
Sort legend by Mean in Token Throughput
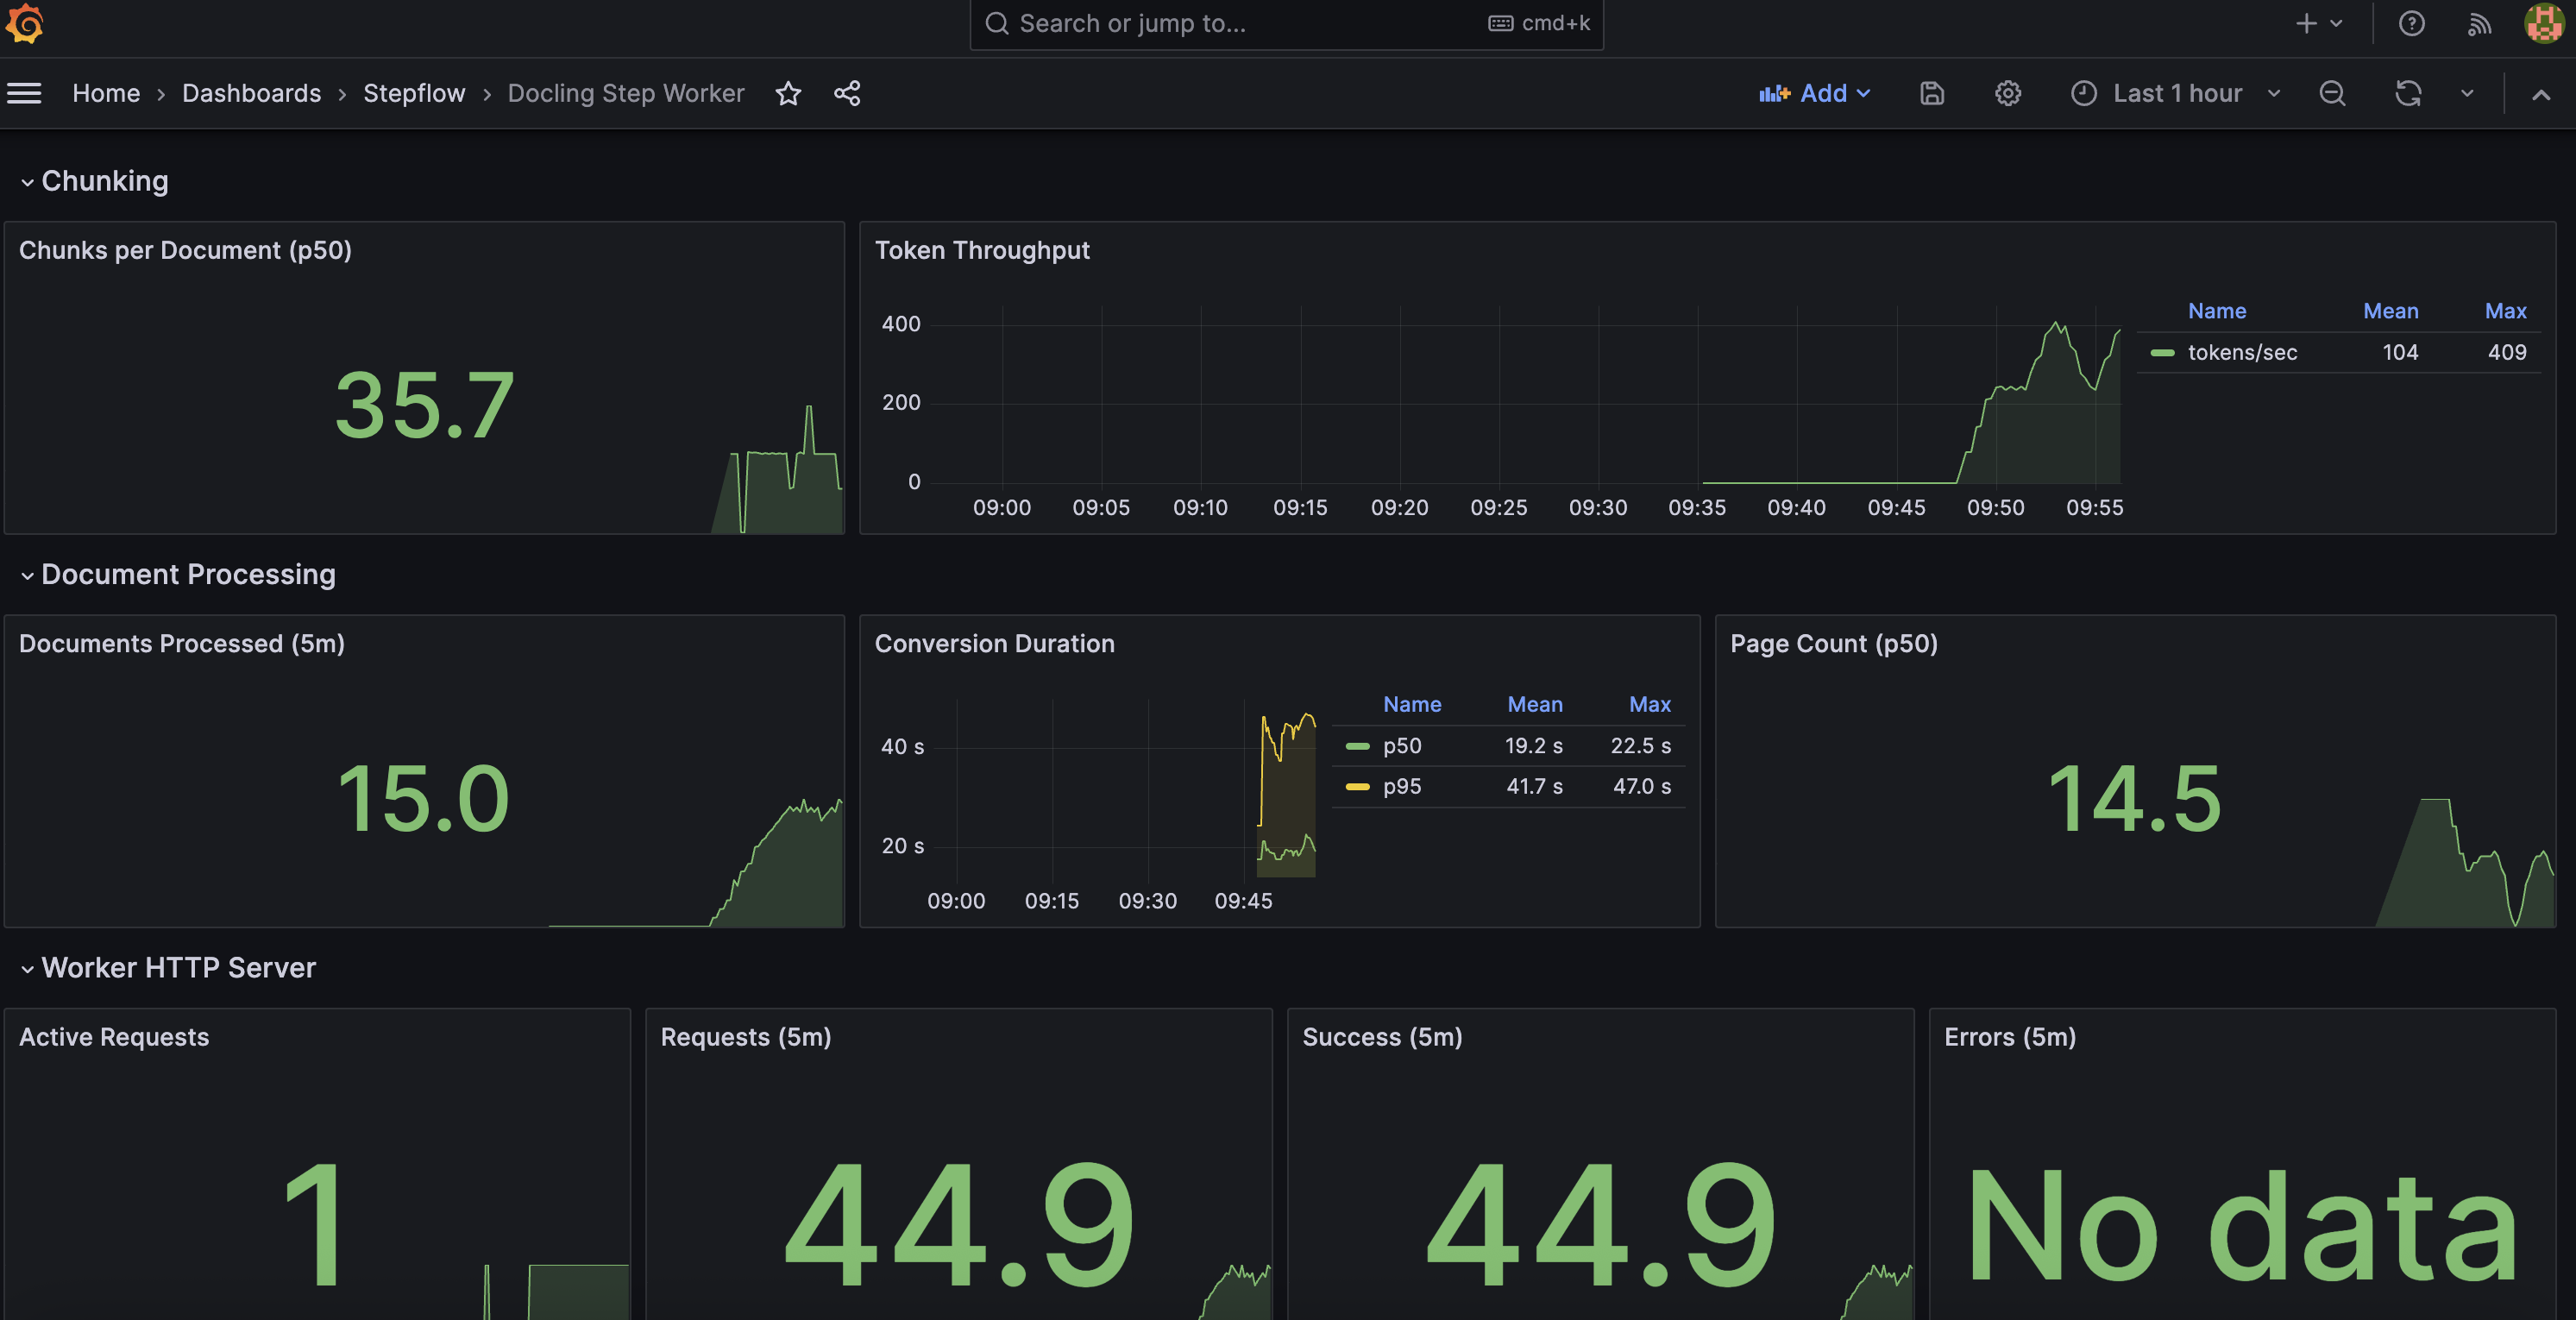click(x=2391, y=311)
